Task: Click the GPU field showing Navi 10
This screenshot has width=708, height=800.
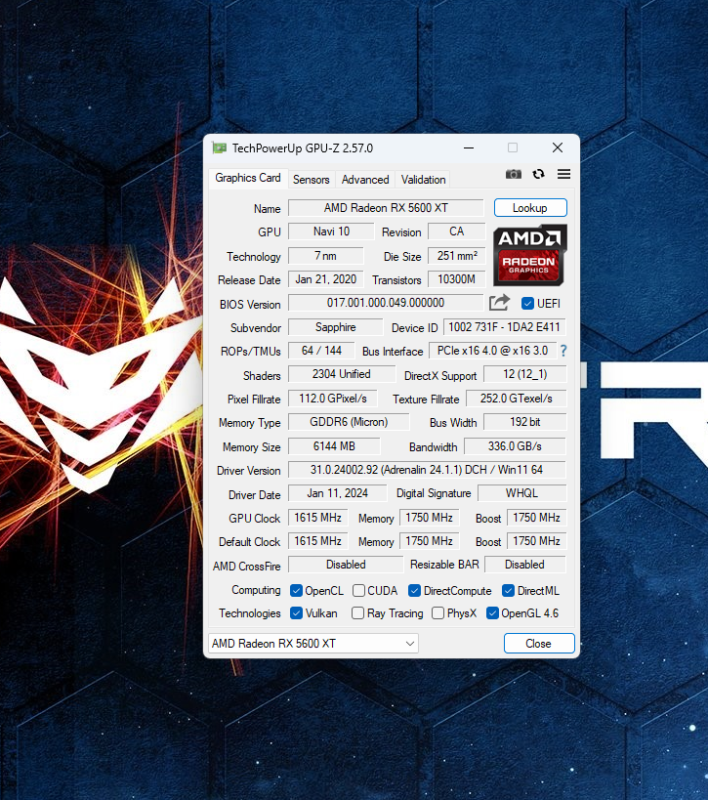Action: 331,232
